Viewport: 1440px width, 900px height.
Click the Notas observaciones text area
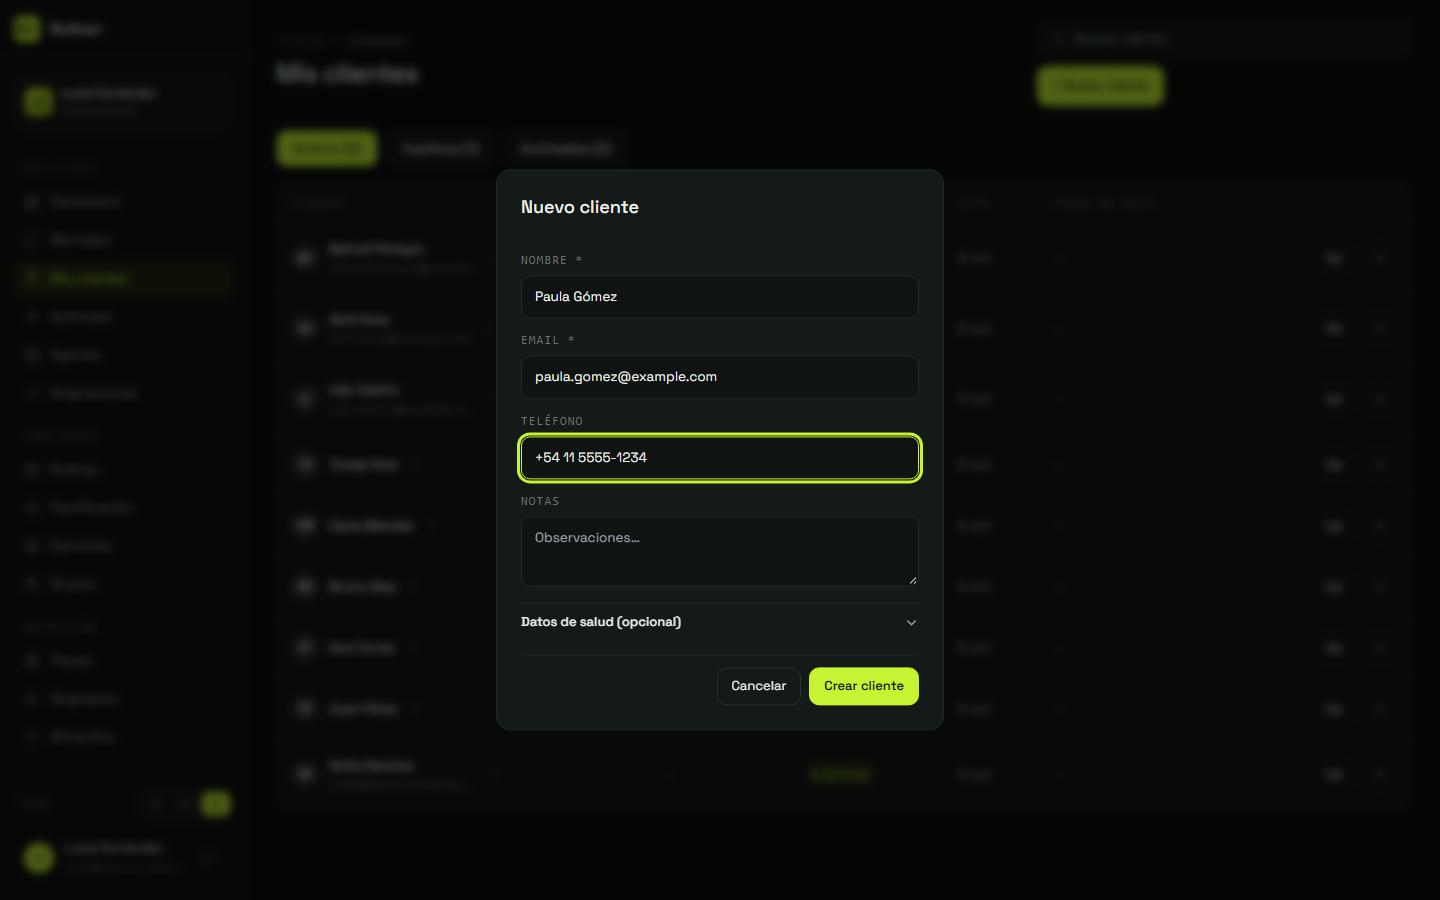[719, 551]
